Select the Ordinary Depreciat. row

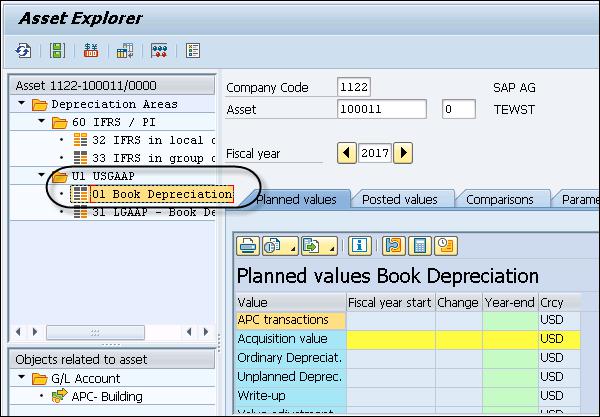pos(290,358)
